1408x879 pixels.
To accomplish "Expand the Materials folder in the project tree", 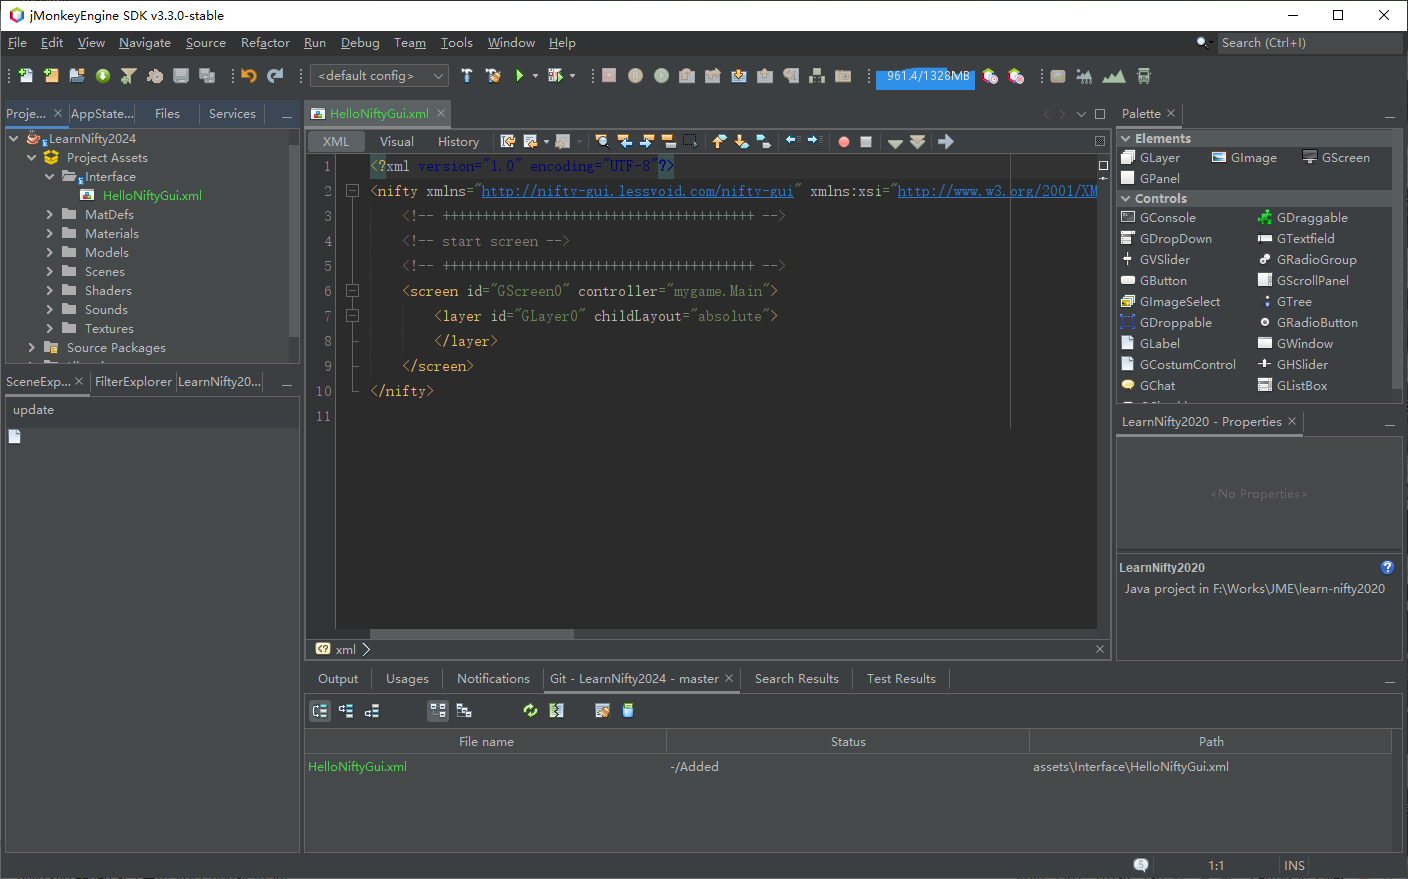I will point(50,234).
